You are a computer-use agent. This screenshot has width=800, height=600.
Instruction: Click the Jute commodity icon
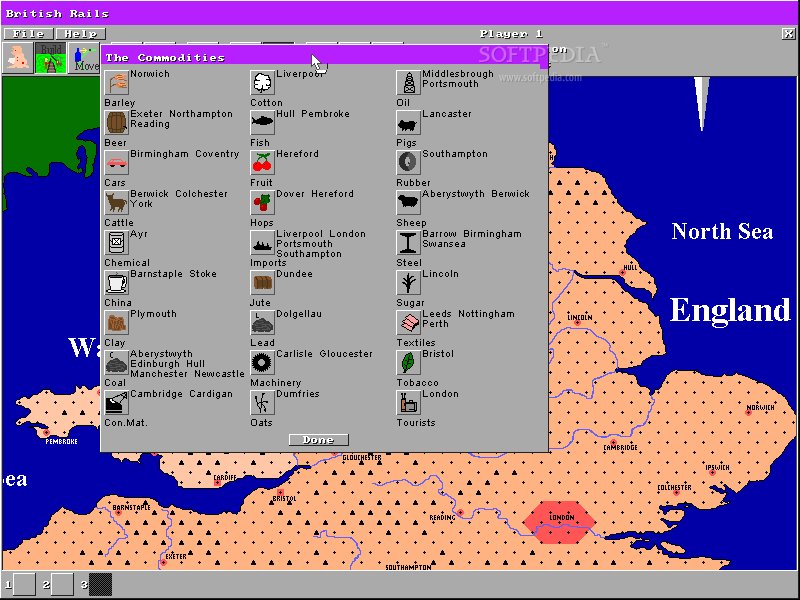[263, 283]
